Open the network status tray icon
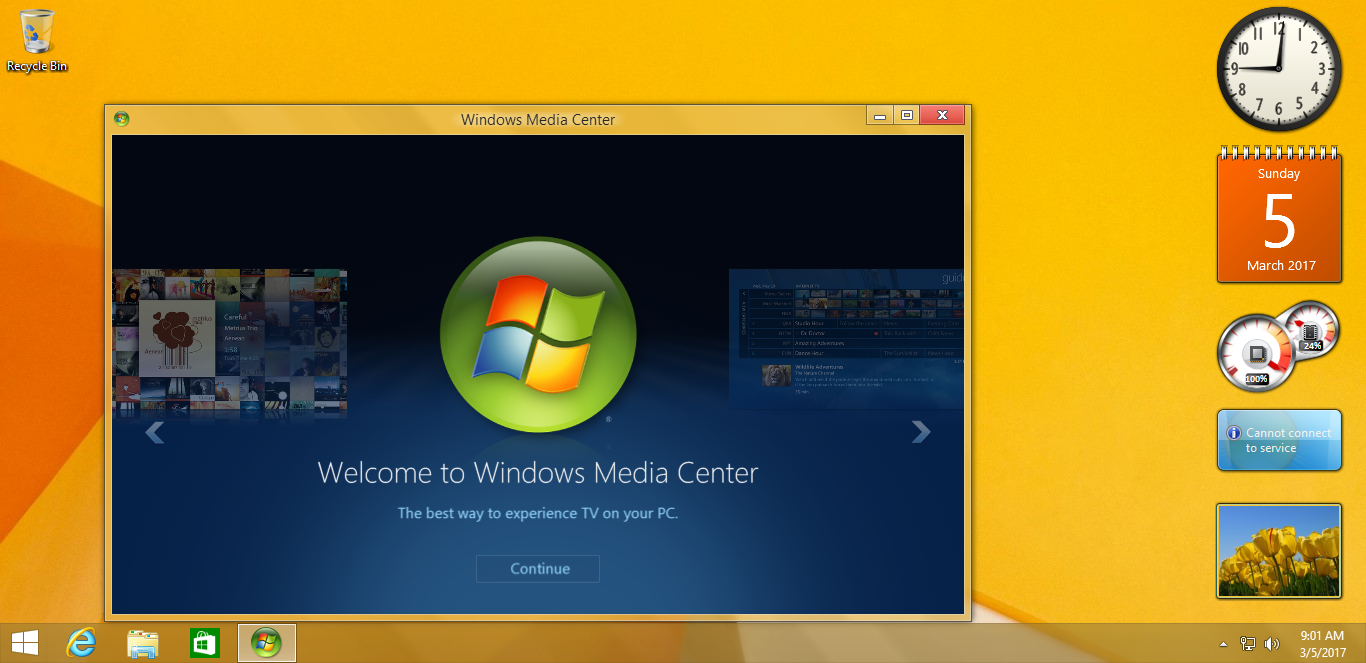Viewport: 1366px width, 663px height. [x=1248, y=644]
